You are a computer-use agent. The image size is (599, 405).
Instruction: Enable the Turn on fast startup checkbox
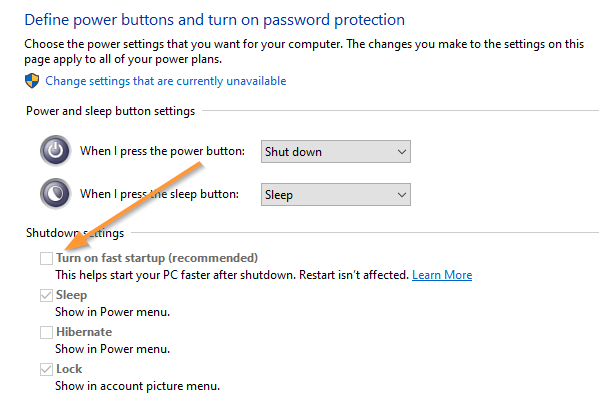(x=46, y=258)
